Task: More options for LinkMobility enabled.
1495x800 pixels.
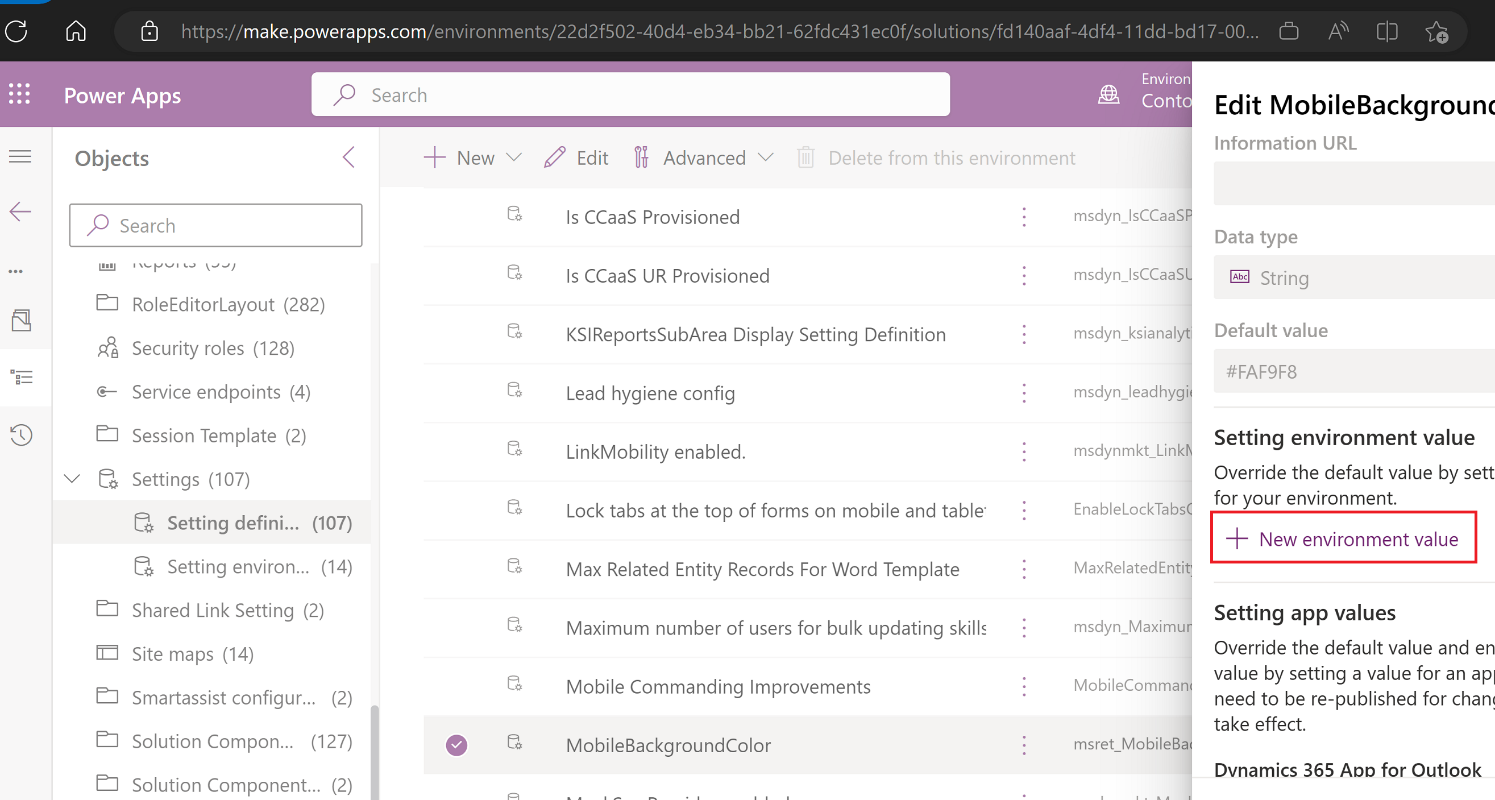Action: click(1024, 452)
